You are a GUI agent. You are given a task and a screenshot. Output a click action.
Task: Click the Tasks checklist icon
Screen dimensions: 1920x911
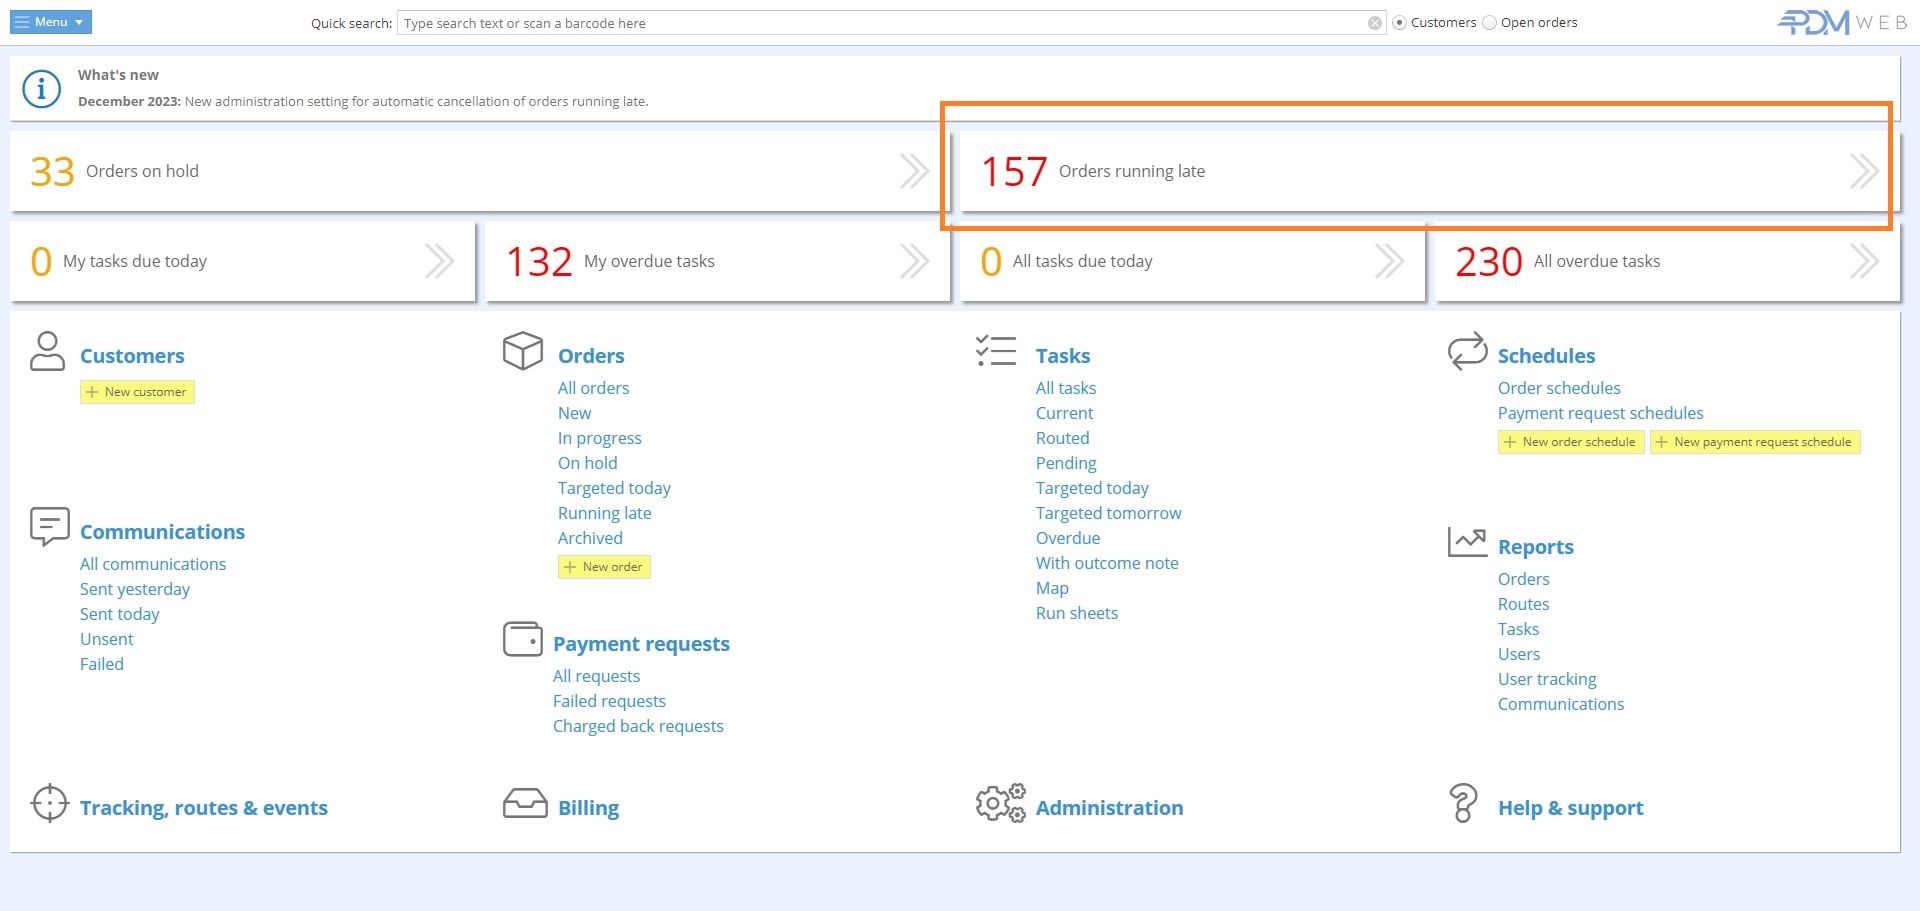996,351
